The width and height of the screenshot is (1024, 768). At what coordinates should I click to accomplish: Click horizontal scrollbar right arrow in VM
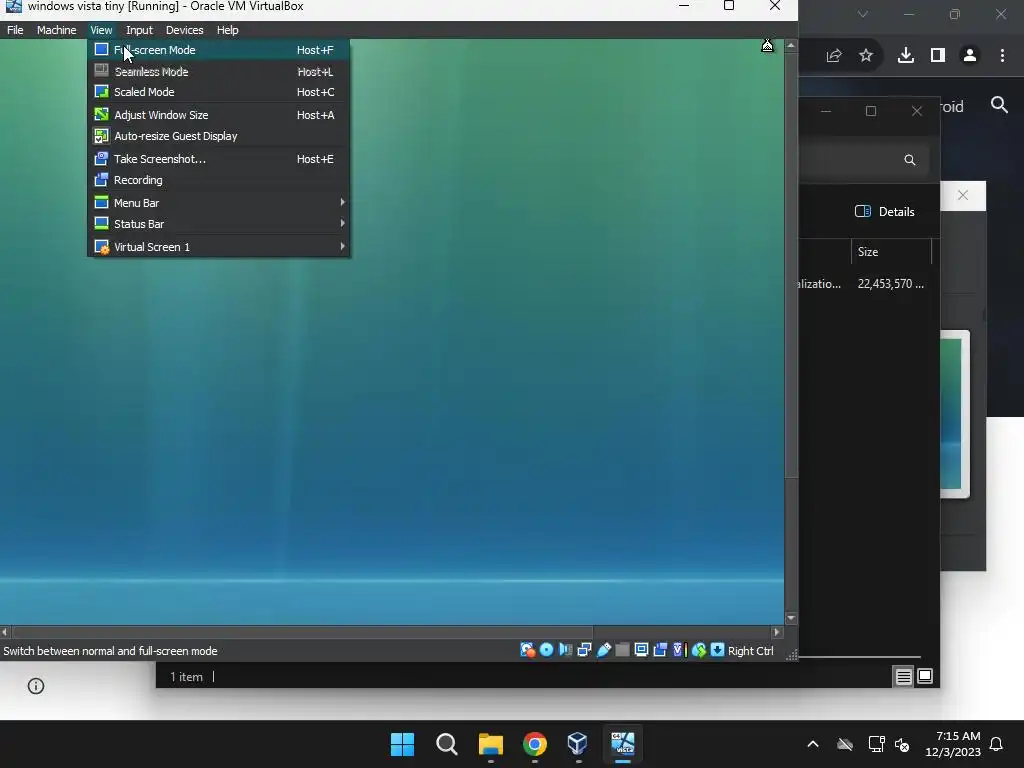tap(776, 632)
